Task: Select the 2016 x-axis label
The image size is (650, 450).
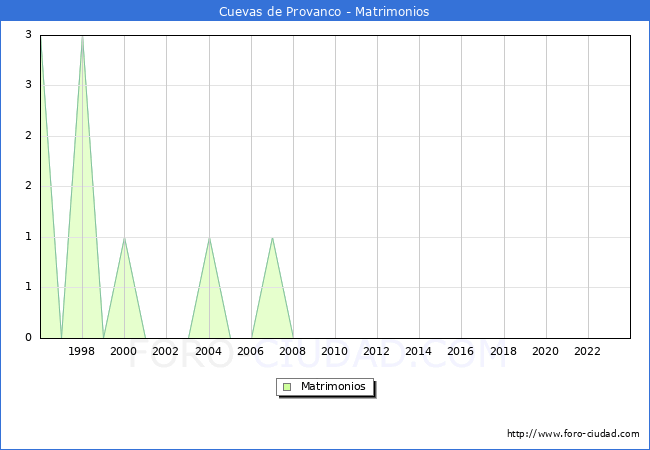Action: [x=461, y=352]
